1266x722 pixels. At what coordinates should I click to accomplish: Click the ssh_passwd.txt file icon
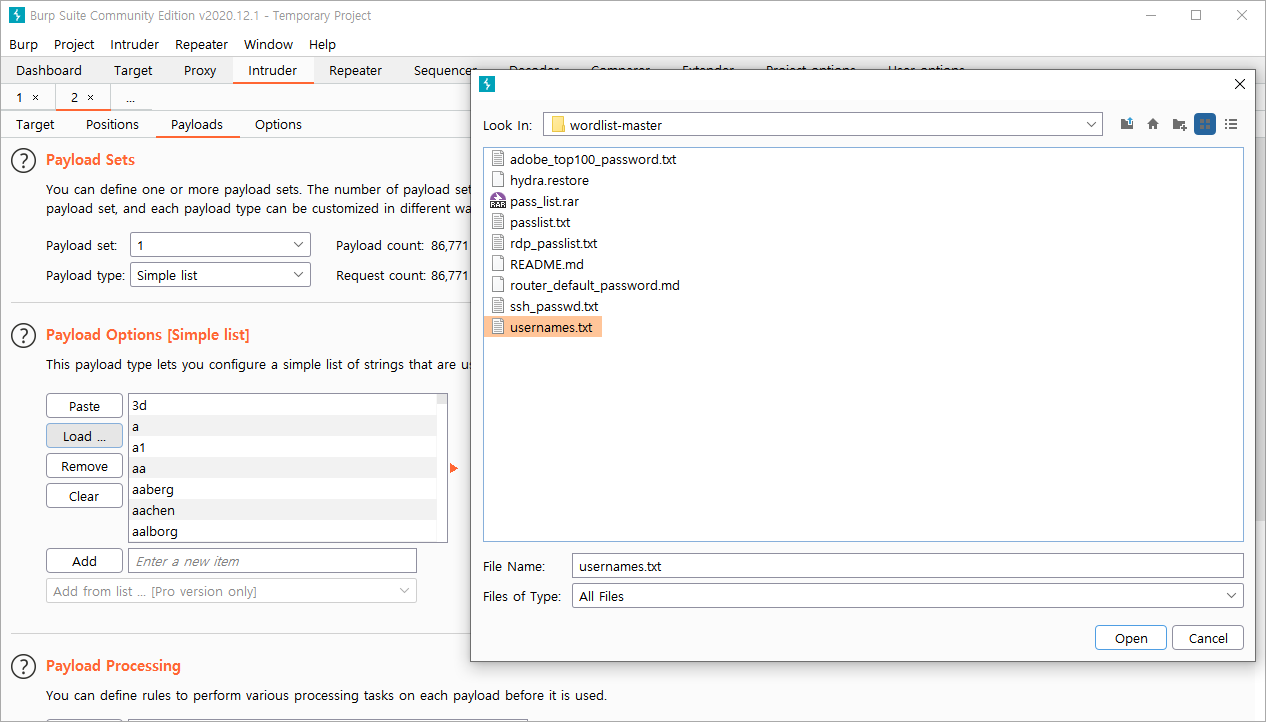(497, 306)
